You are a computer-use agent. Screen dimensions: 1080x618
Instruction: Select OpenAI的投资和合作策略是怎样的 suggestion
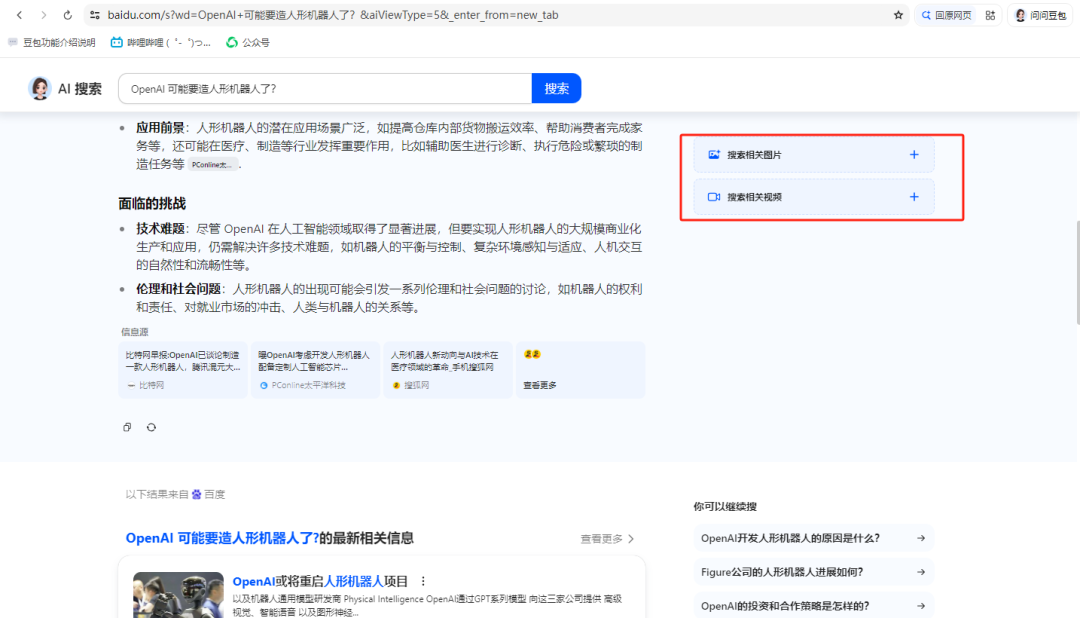813,606
